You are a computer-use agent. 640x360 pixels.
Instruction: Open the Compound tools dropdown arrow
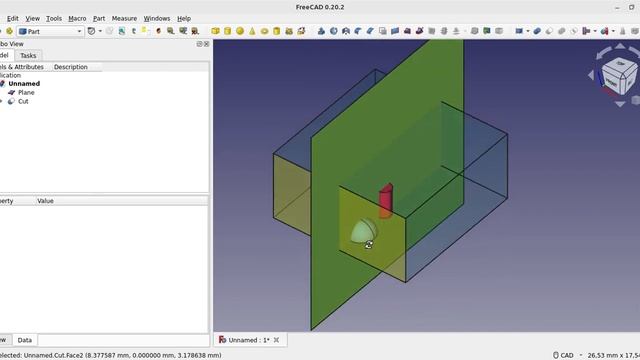click(x=527, y=31)
